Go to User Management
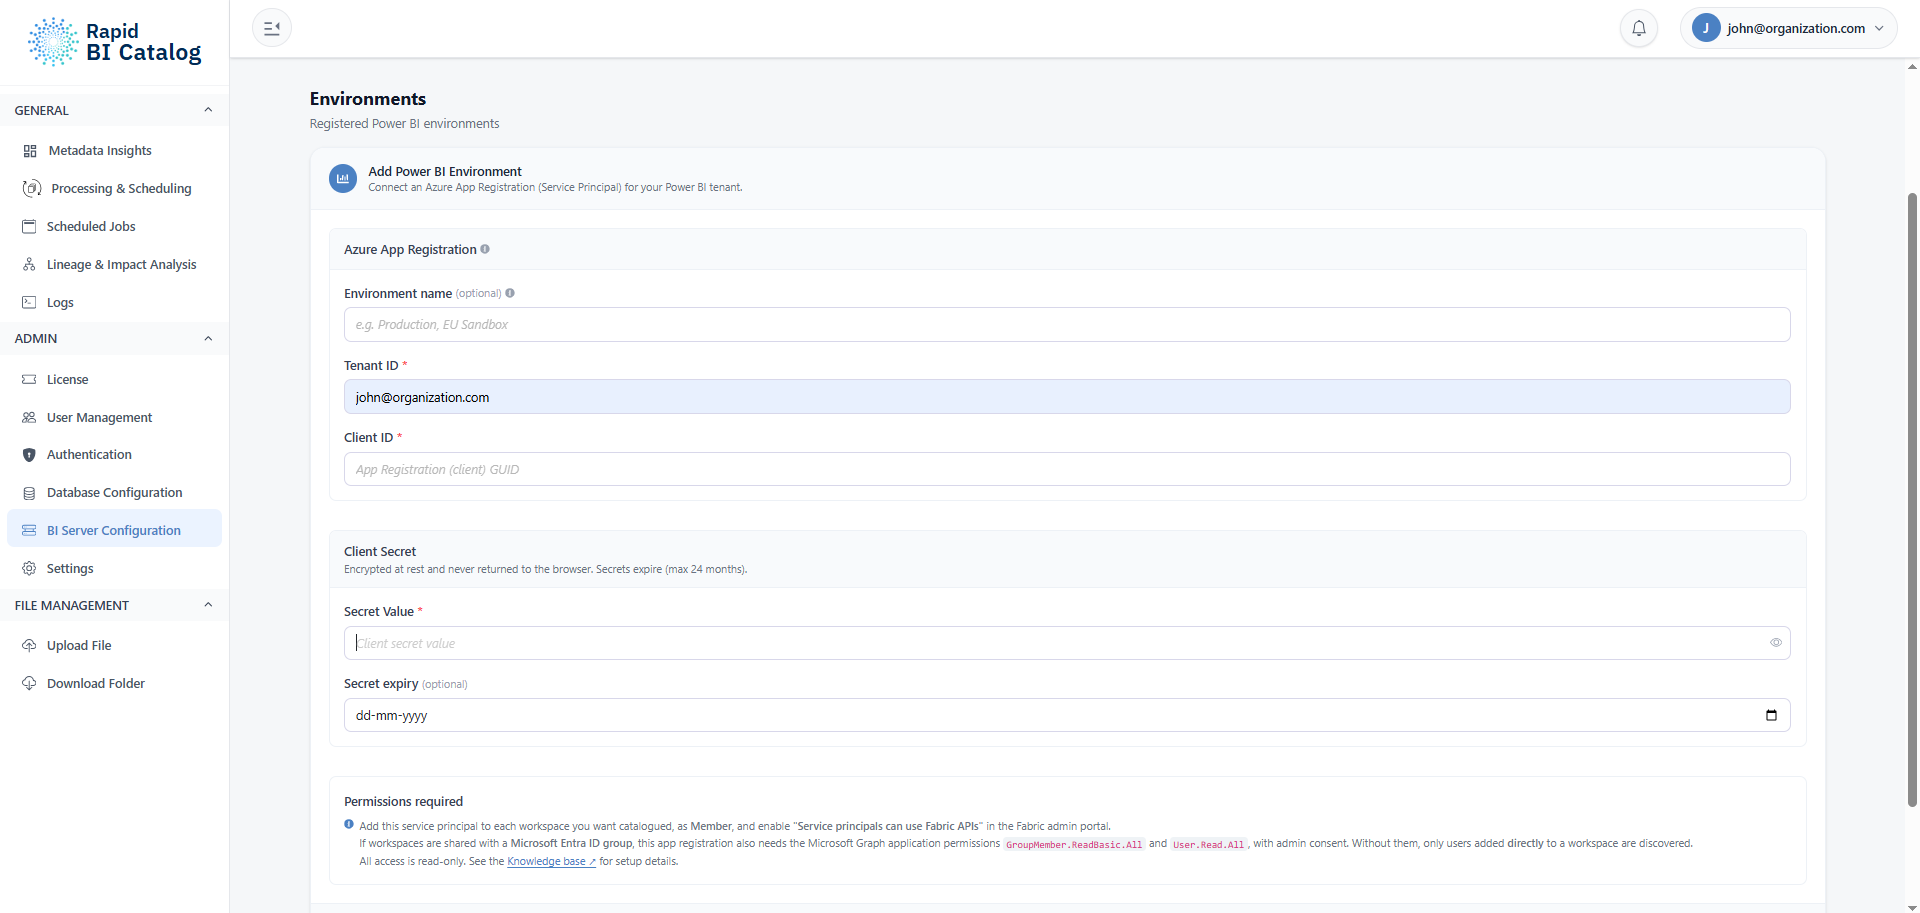The image size is (1920, 913). 114,417
